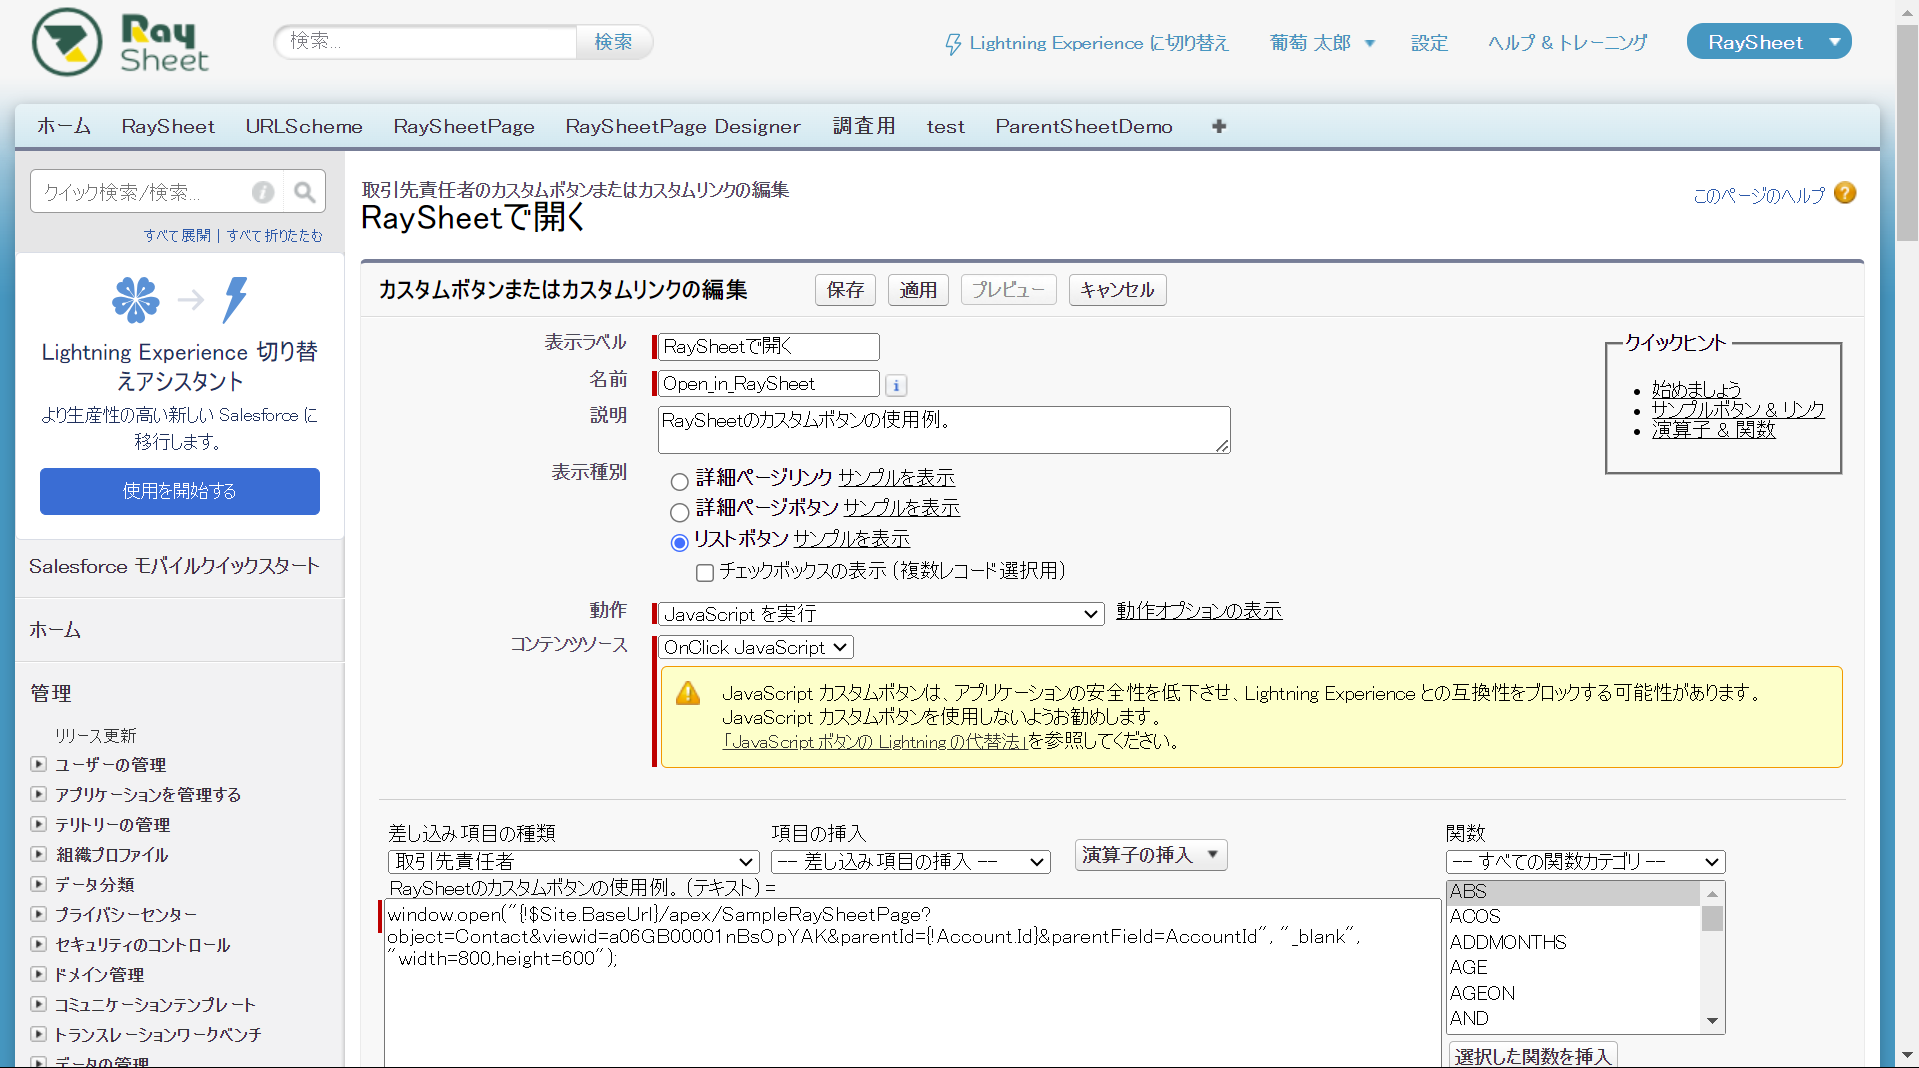Focus the 表示ラベル input field
The image size is (1919, 1068).
768,347
